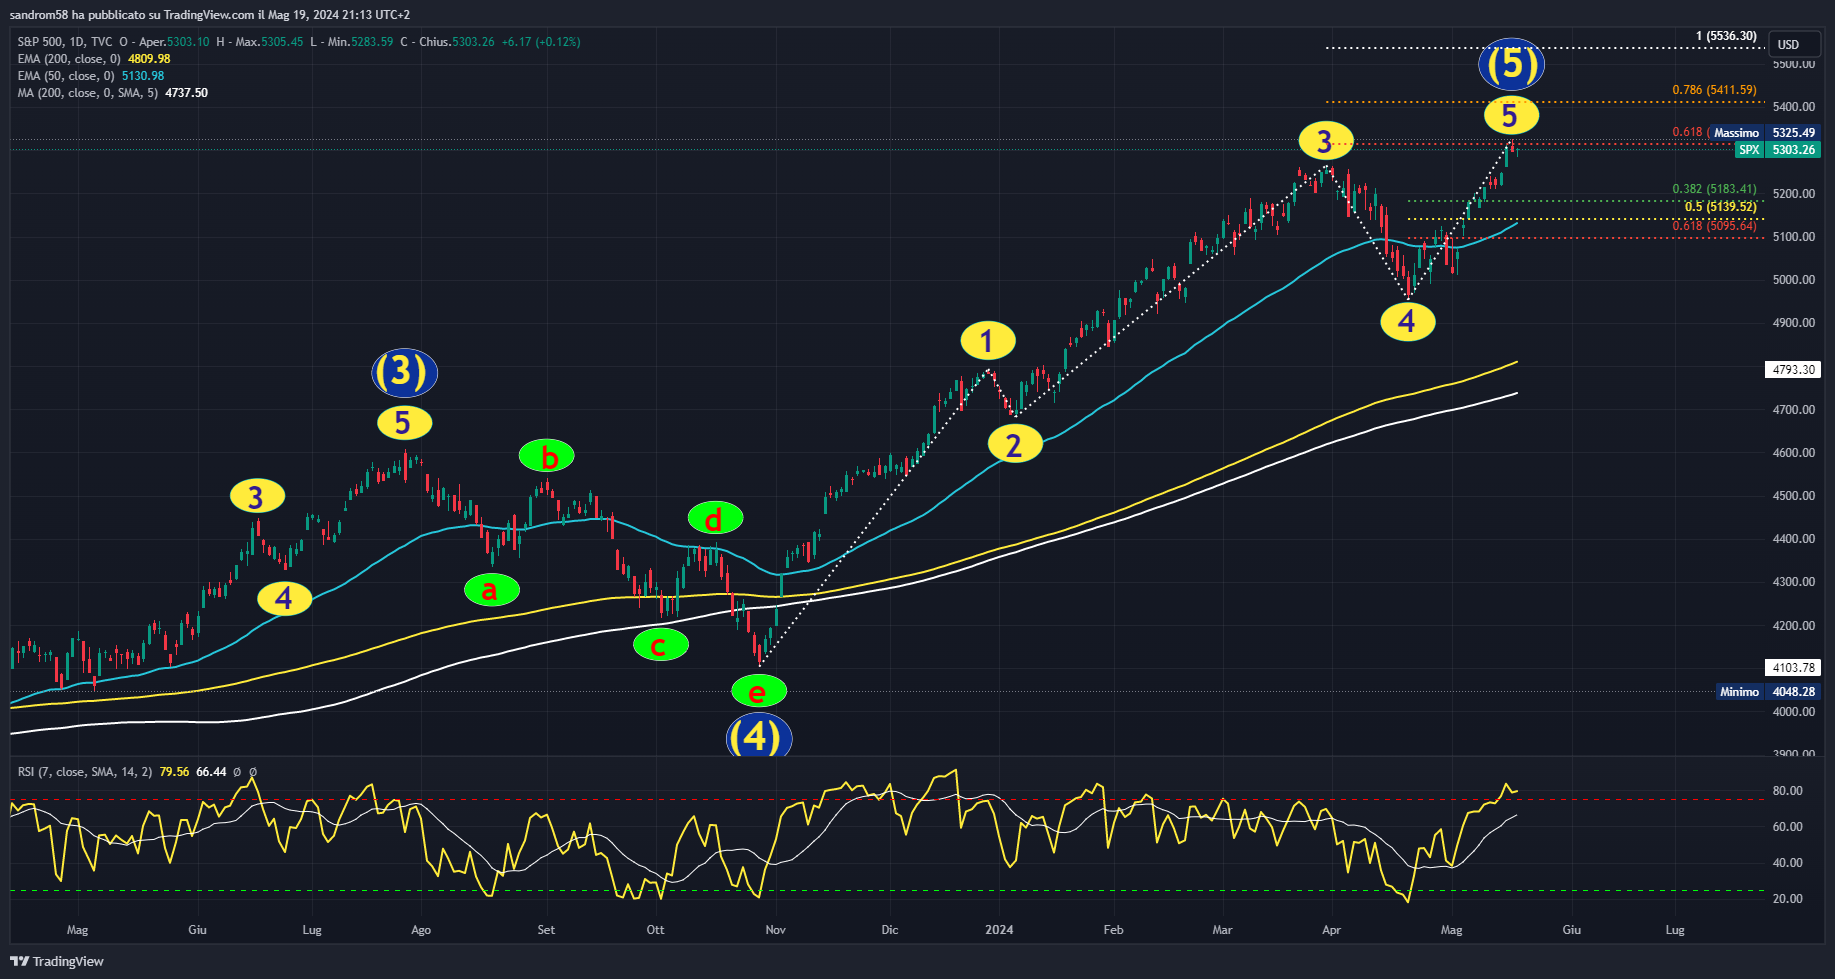Screen dimensions: 1835x979
Task: Click the Fibonacci 0.5 (5139.52) level label
Action: [1720, 207]
